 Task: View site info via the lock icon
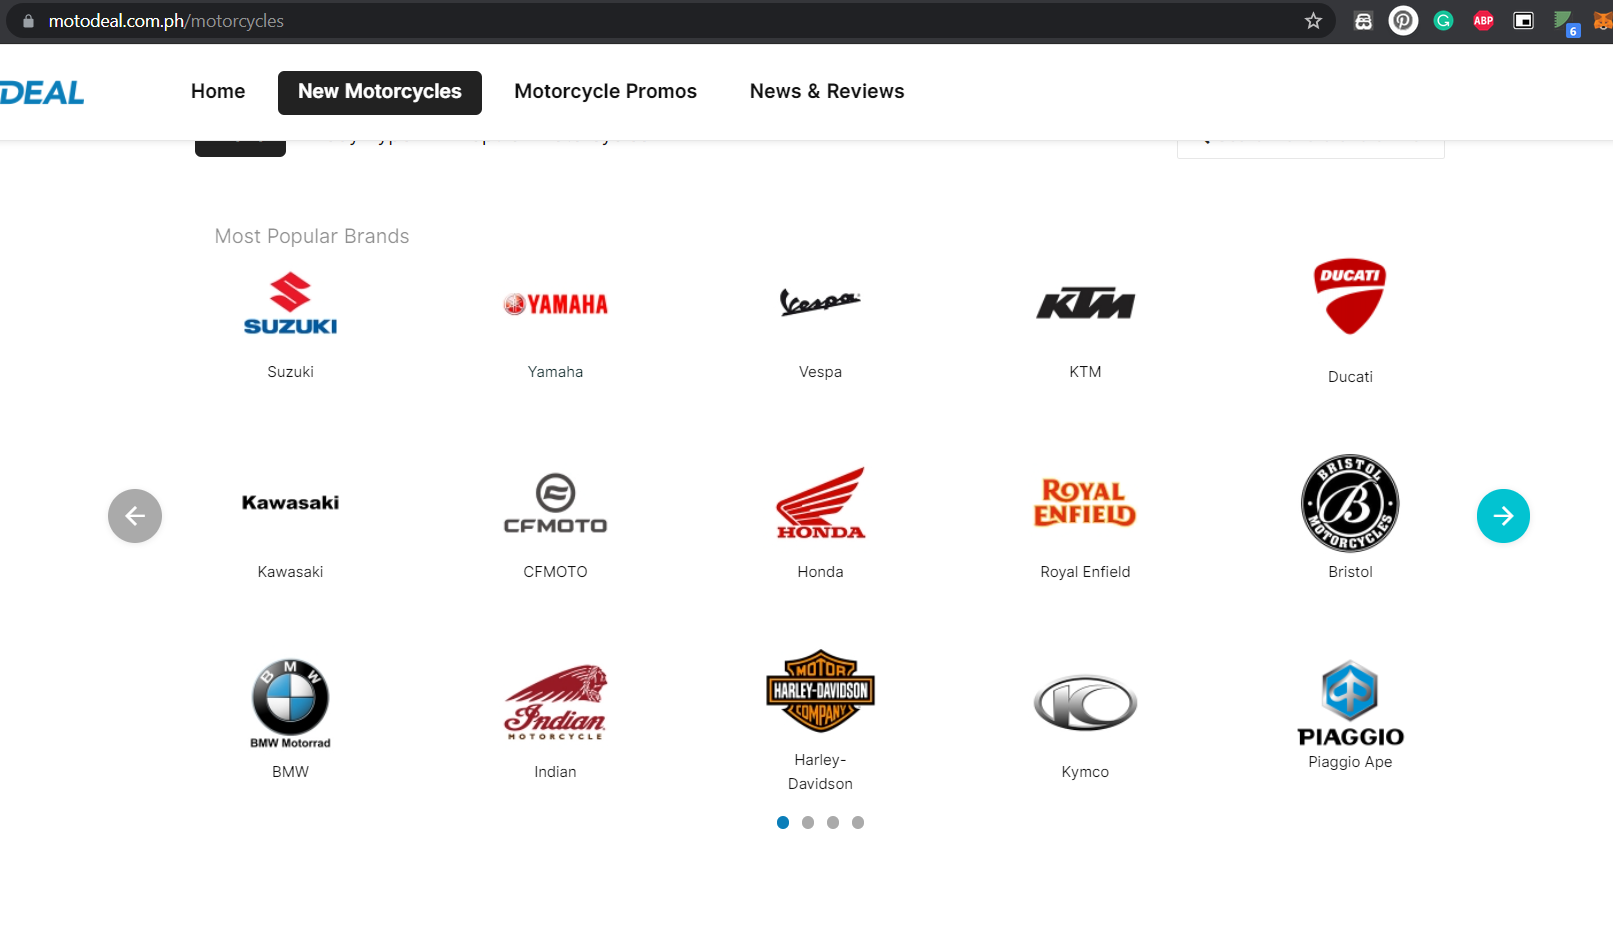pyautogui.click(x=28, y=21)
